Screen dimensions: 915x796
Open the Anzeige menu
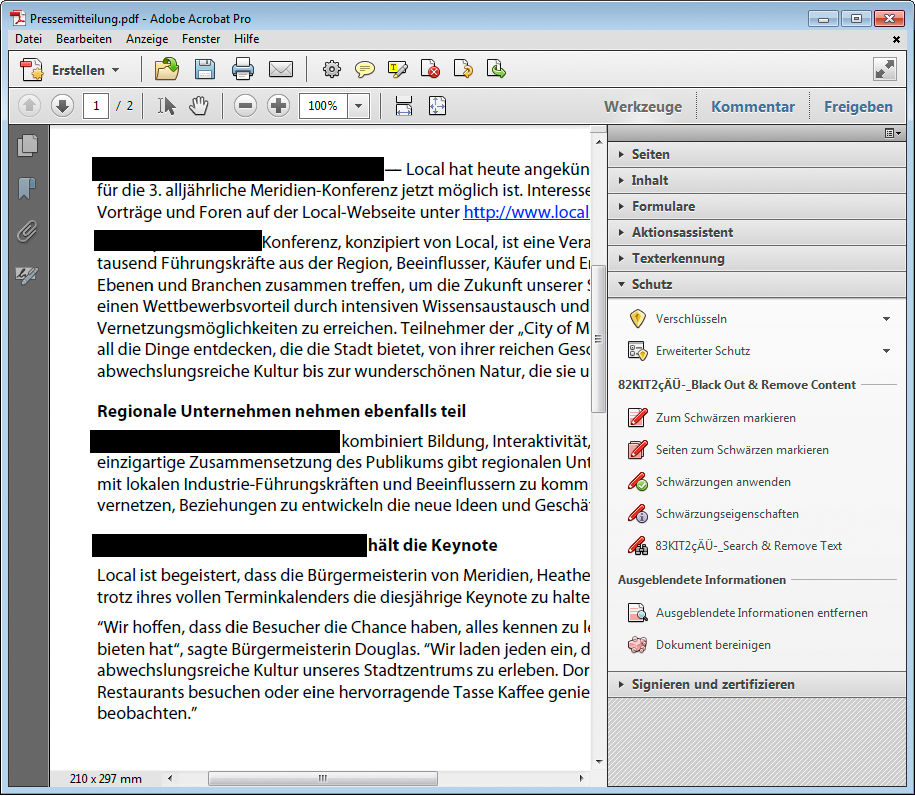pos(147,39)
